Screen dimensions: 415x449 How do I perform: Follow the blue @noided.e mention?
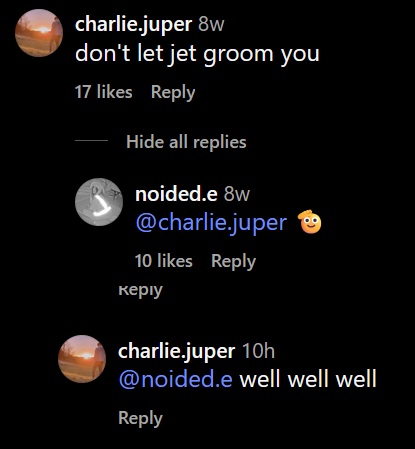click(x=176, y=379)
